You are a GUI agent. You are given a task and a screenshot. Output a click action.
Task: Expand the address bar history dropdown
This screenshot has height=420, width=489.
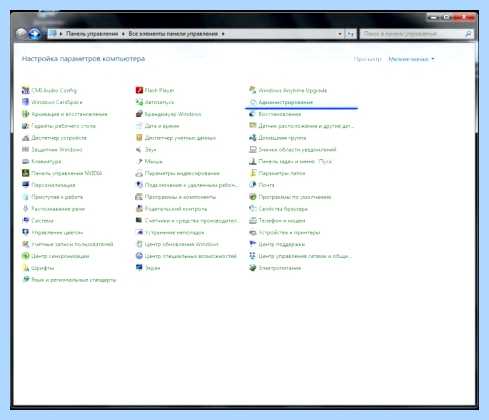(x=340, y=34)
